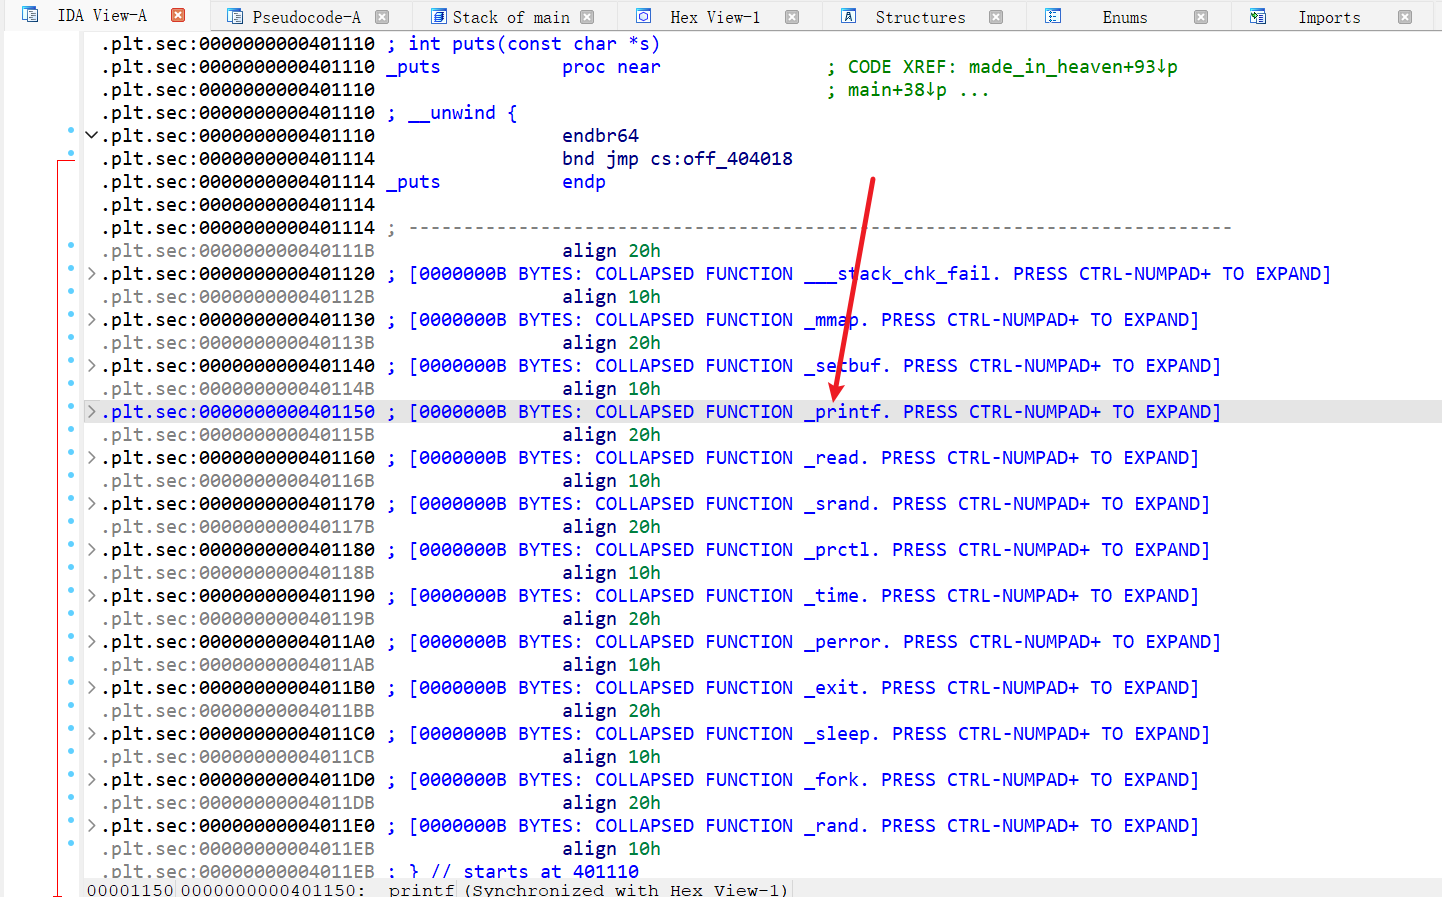Collapse the _puts function at 401110

92,136
